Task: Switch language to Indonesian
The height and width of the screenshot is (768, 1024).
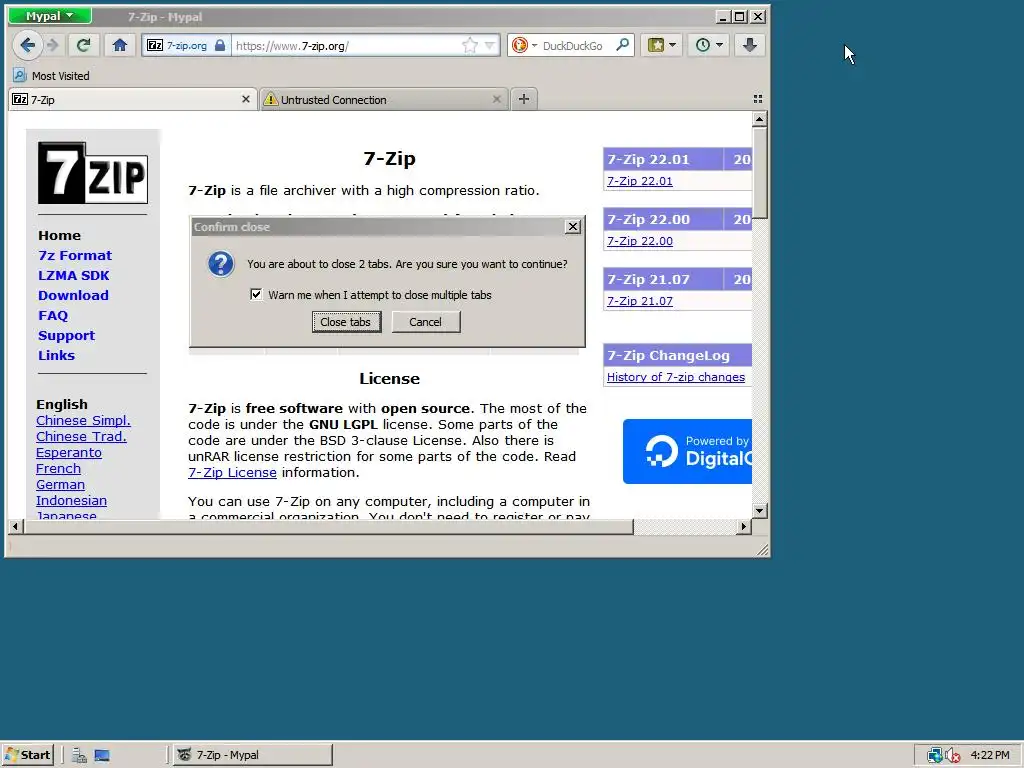Action: pos(71,500)
